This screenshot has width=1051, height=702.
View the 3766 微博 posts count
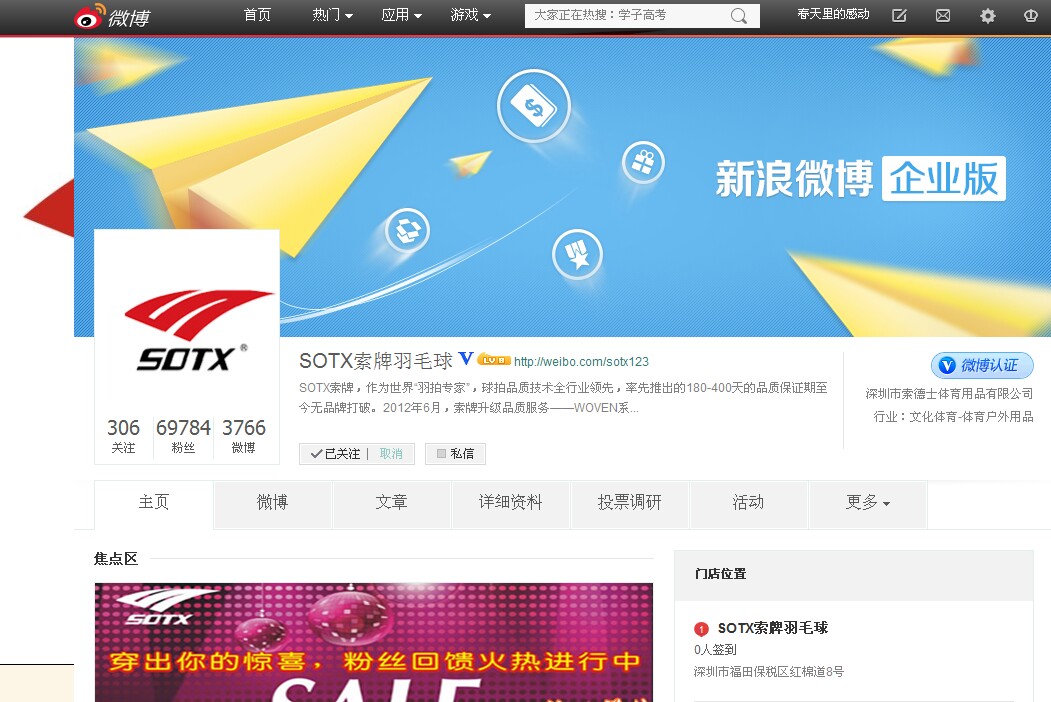(243, 436)
